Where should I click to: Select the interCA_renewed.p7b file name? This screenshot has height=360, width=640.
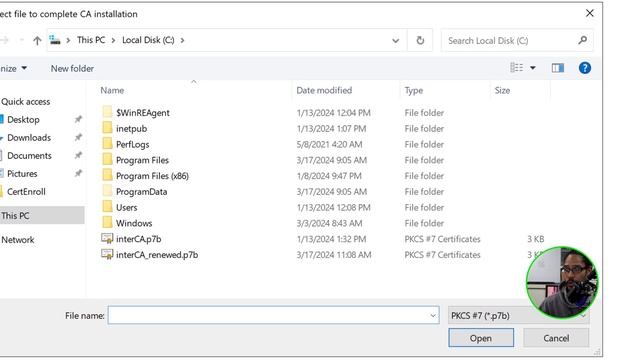click(157, 255)
